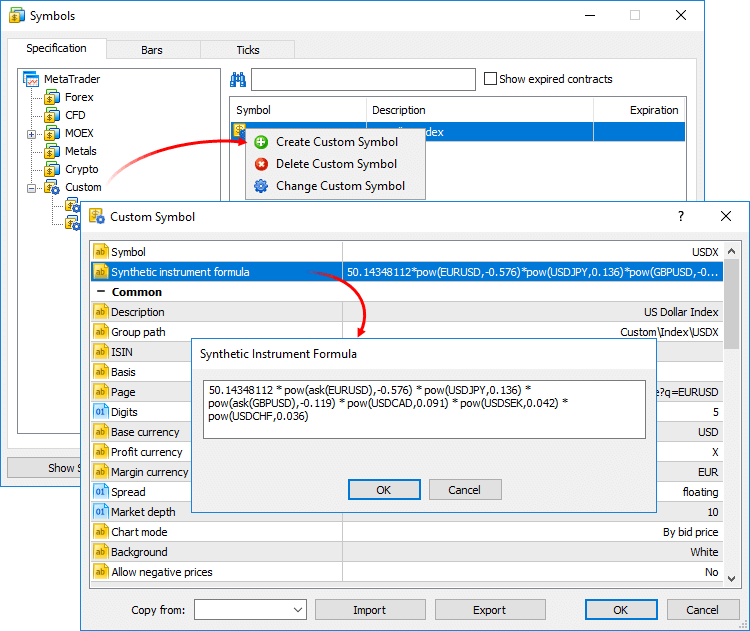
Task: Click the binoculars search icon
Action: (x=238, y=79)
